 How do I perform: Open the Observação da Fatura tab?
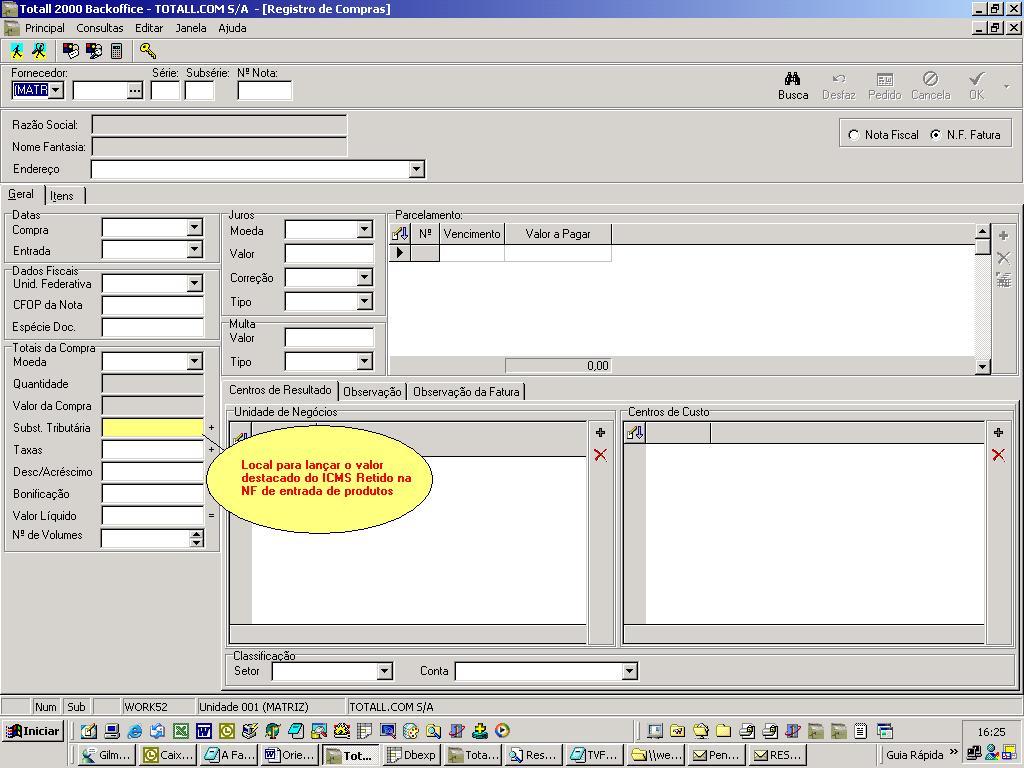(466, 392)
